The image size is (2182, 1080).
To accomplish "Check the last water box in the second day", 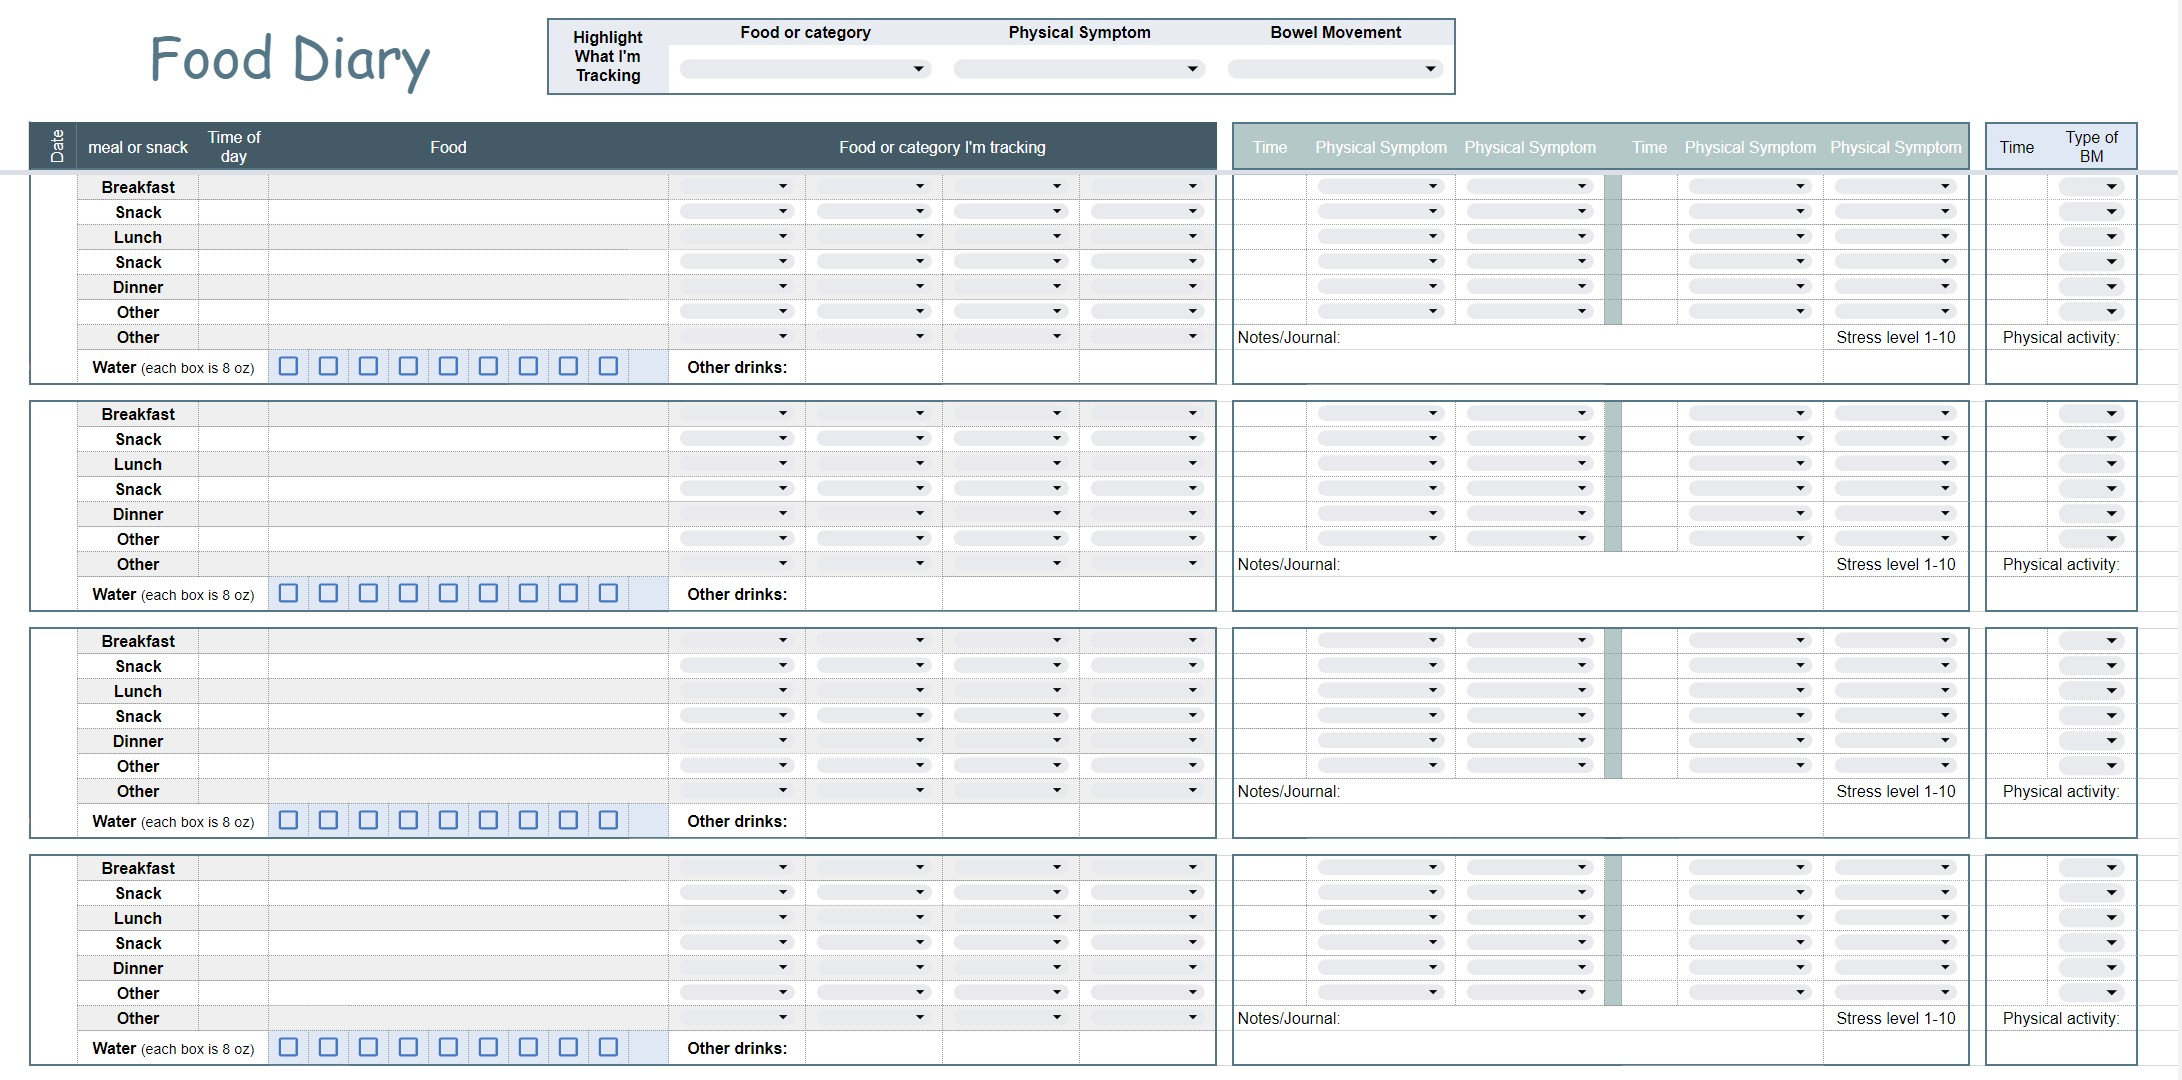I will click(x=608, y=592).
